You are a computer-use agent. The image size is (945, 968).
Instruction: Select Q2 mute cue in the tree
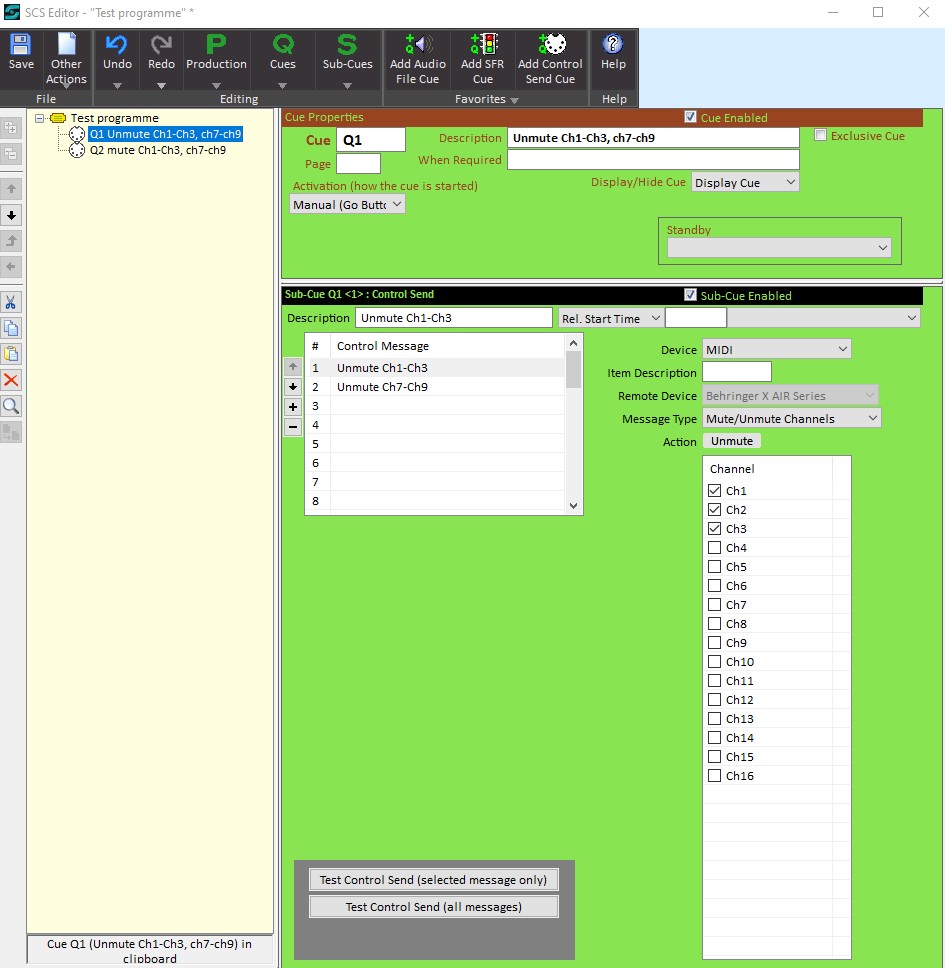pos(156,151)
